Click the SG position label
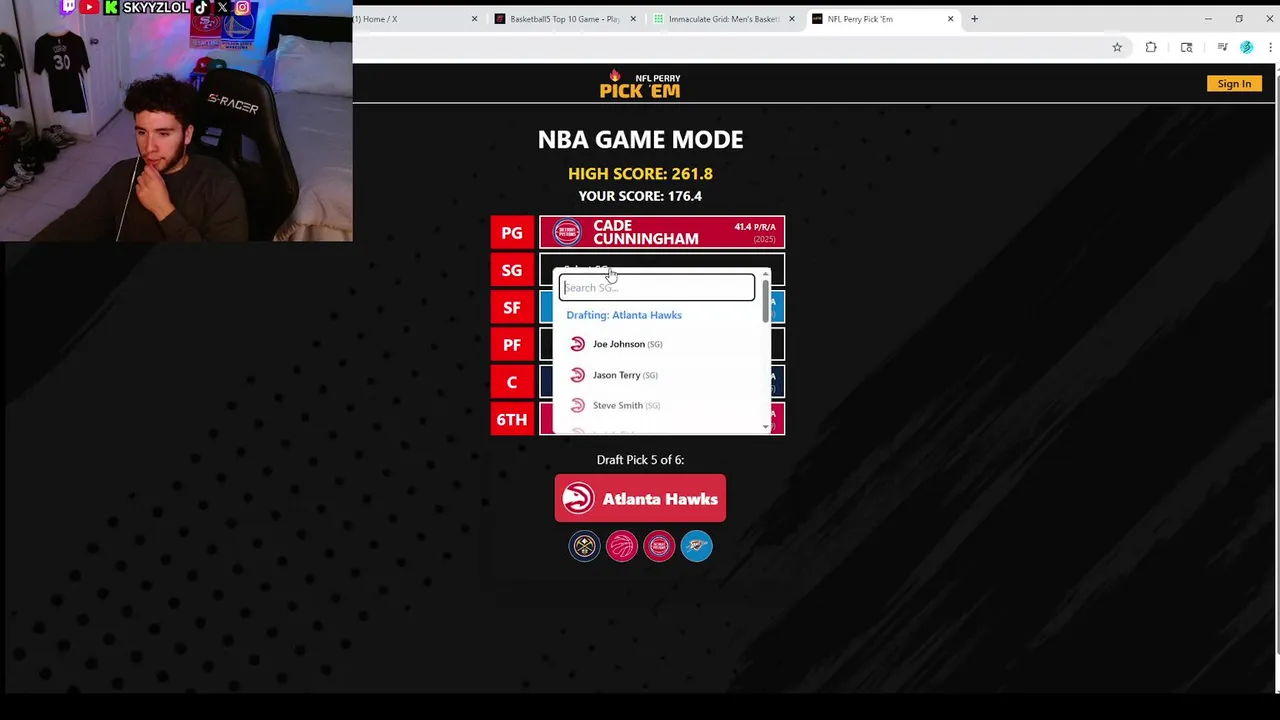Screen dimensions: 1280x720 click(512, 270)
